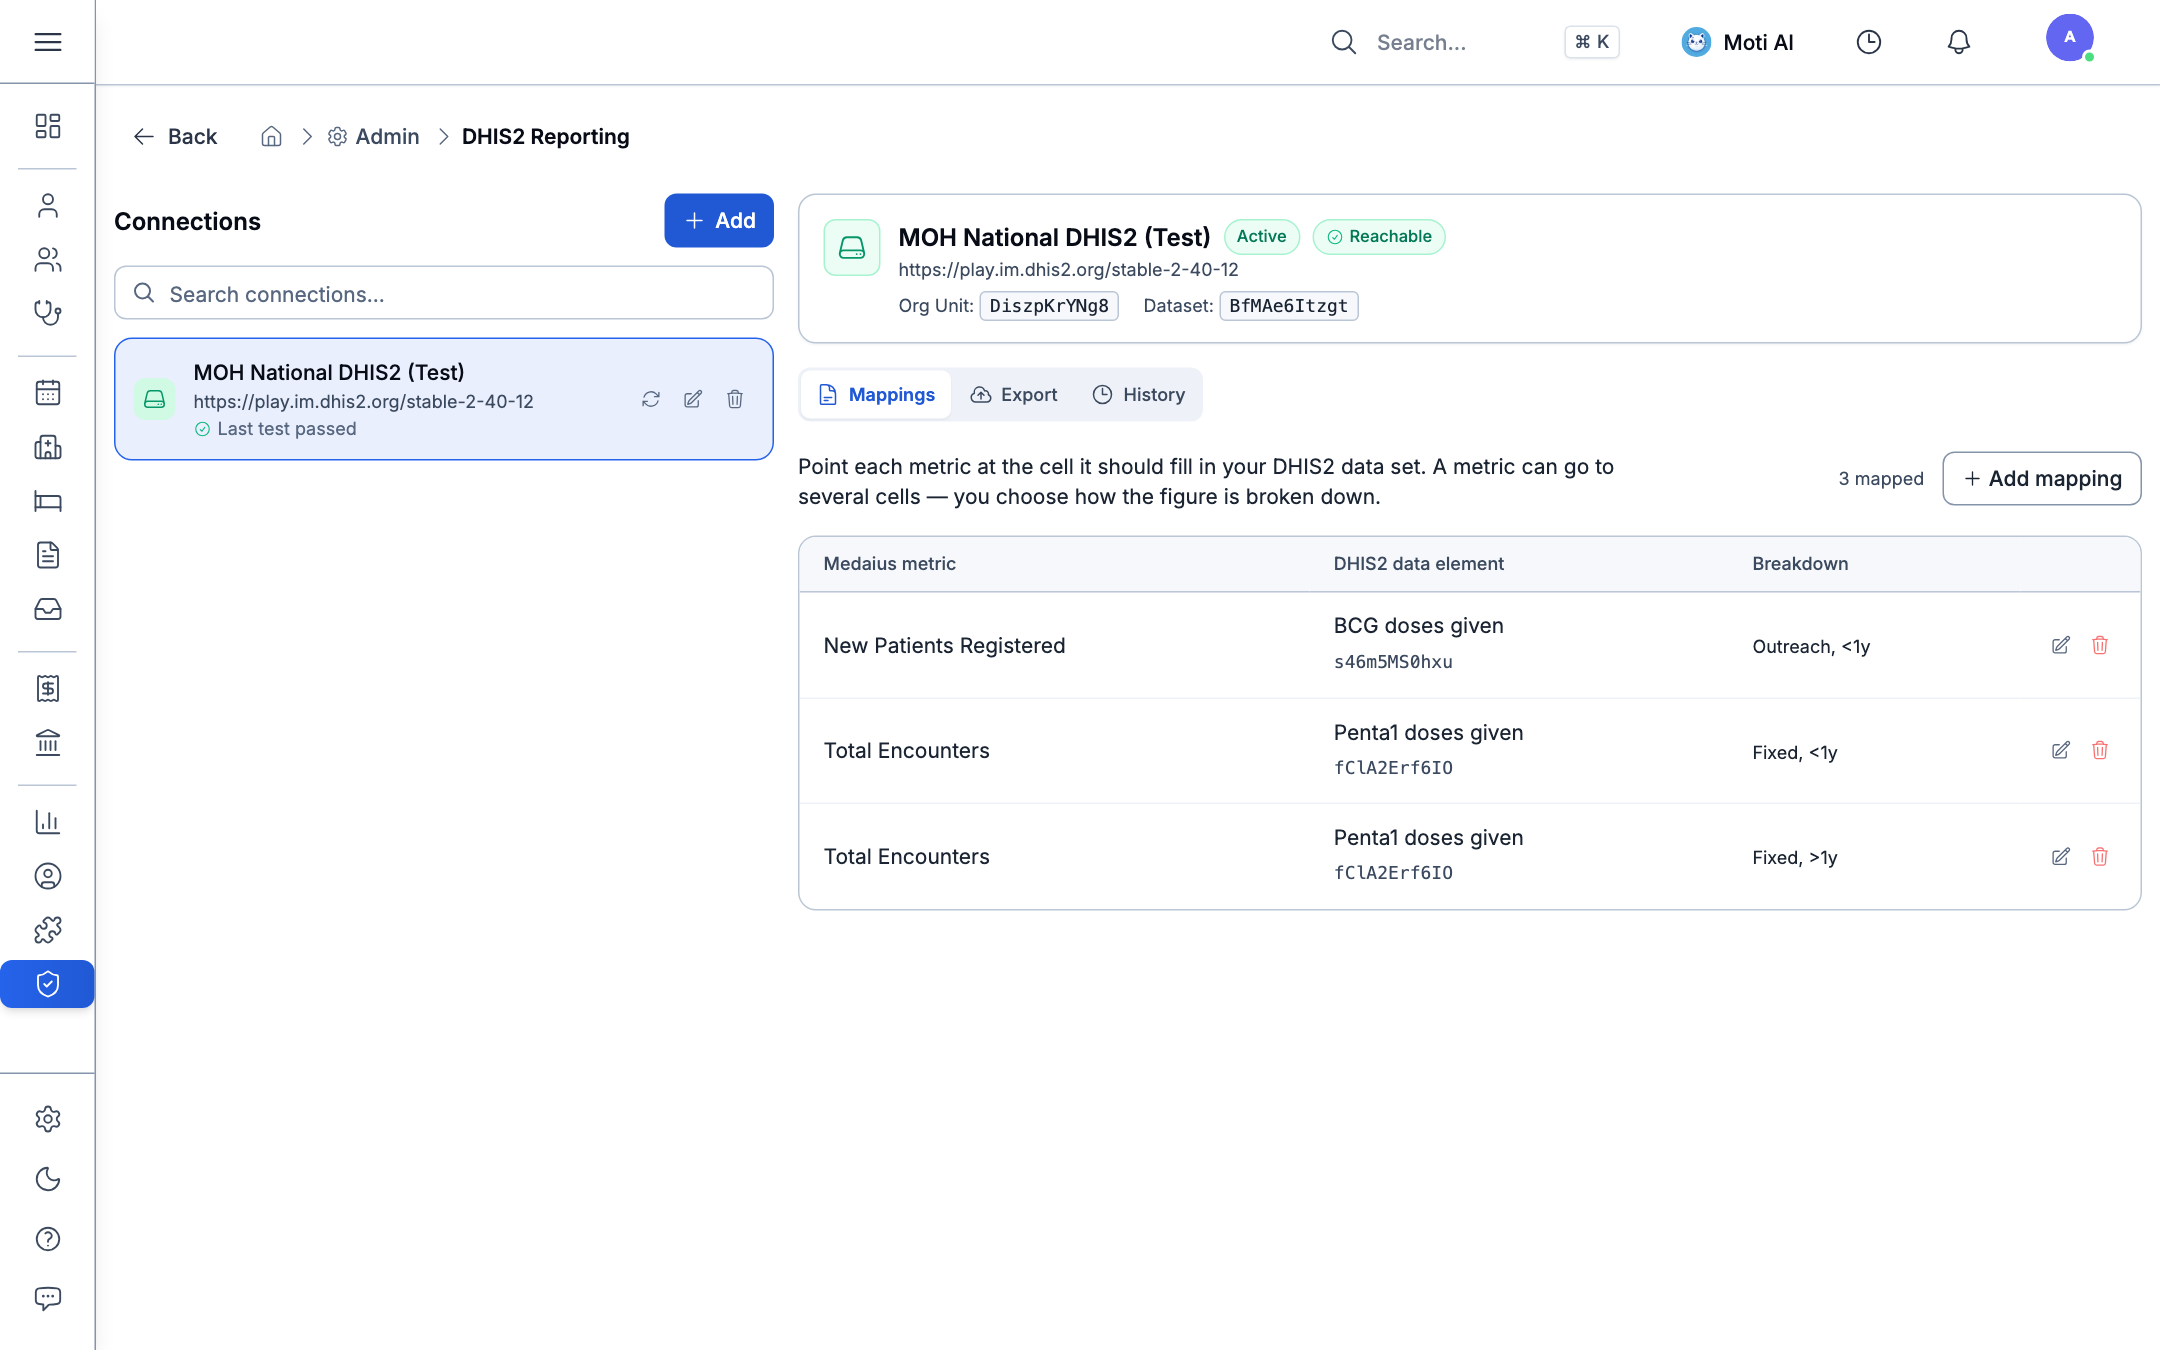Delete the MOH National DHIS2 connection
The height and width of the screenshot is (1350, 2160).
click(x=735, y=399)
